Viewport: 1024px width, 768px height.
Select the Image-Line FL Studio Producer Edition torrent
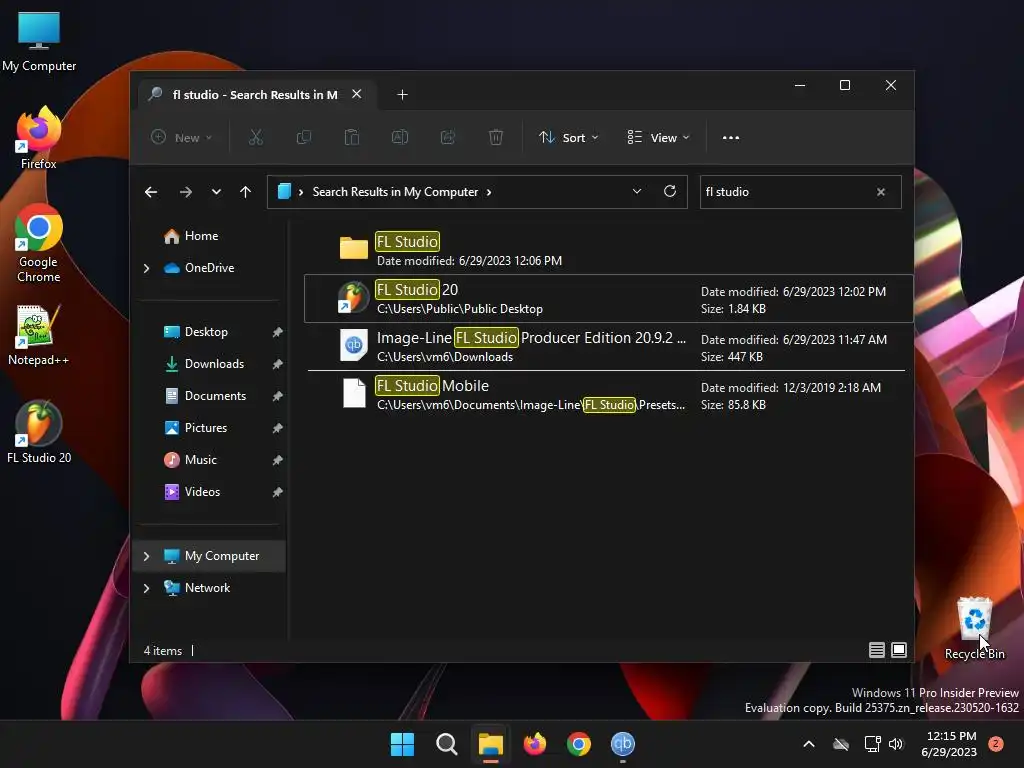click(x=609, y=347)
